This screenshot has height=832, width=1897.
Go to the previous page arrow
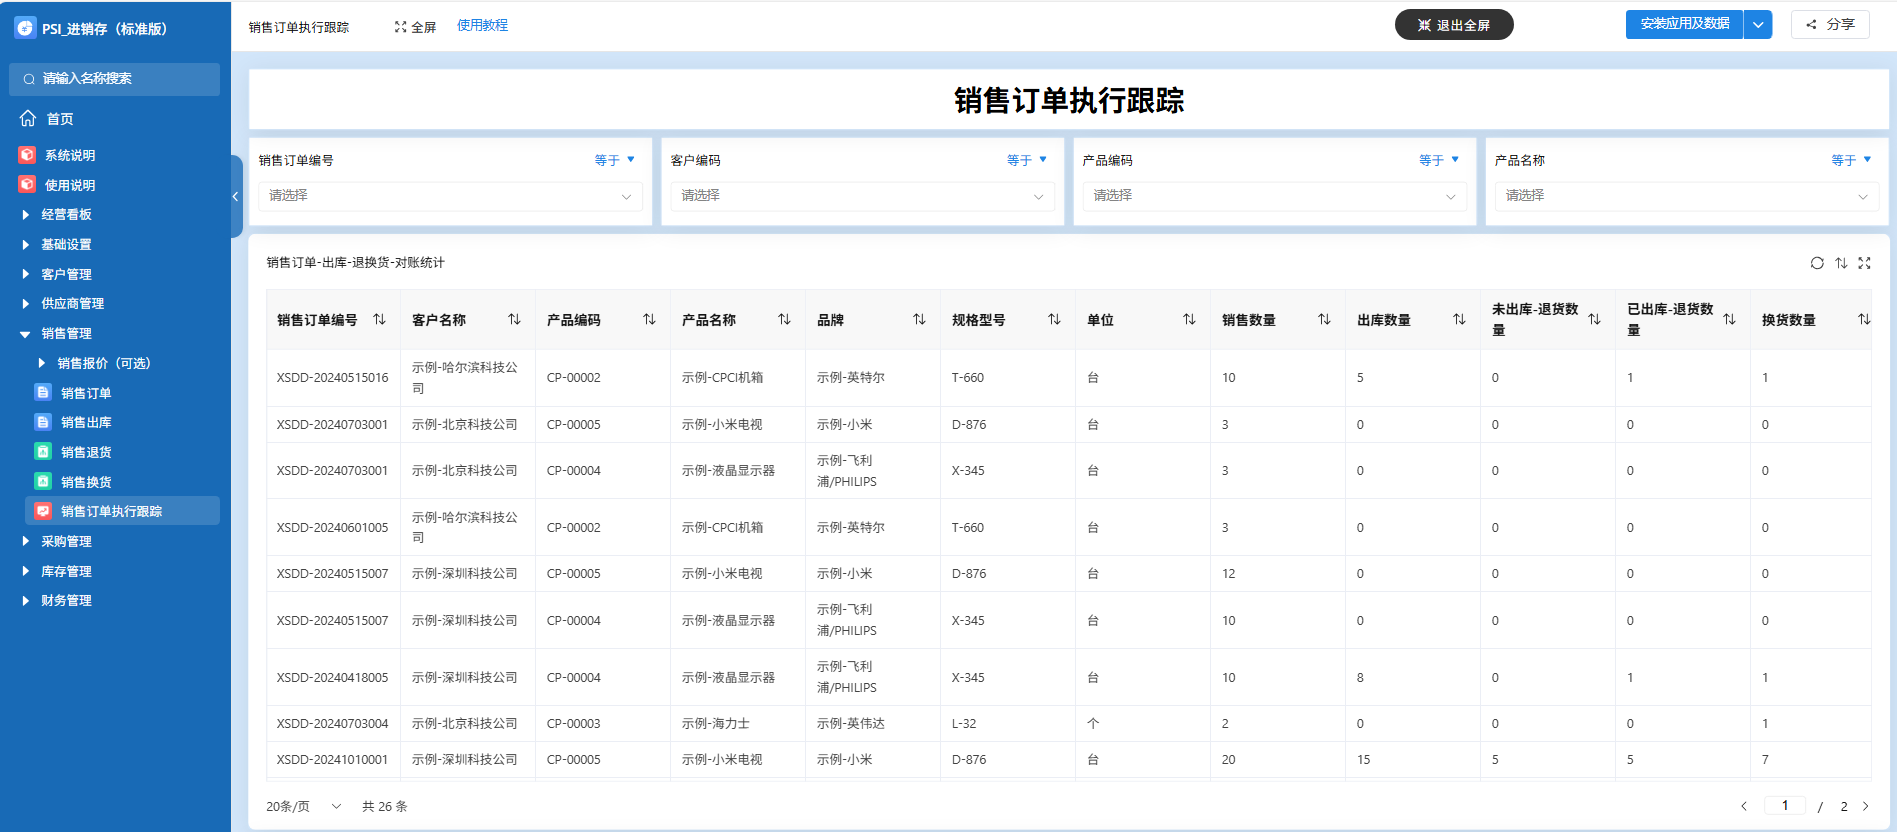(x=1744, y=806)
